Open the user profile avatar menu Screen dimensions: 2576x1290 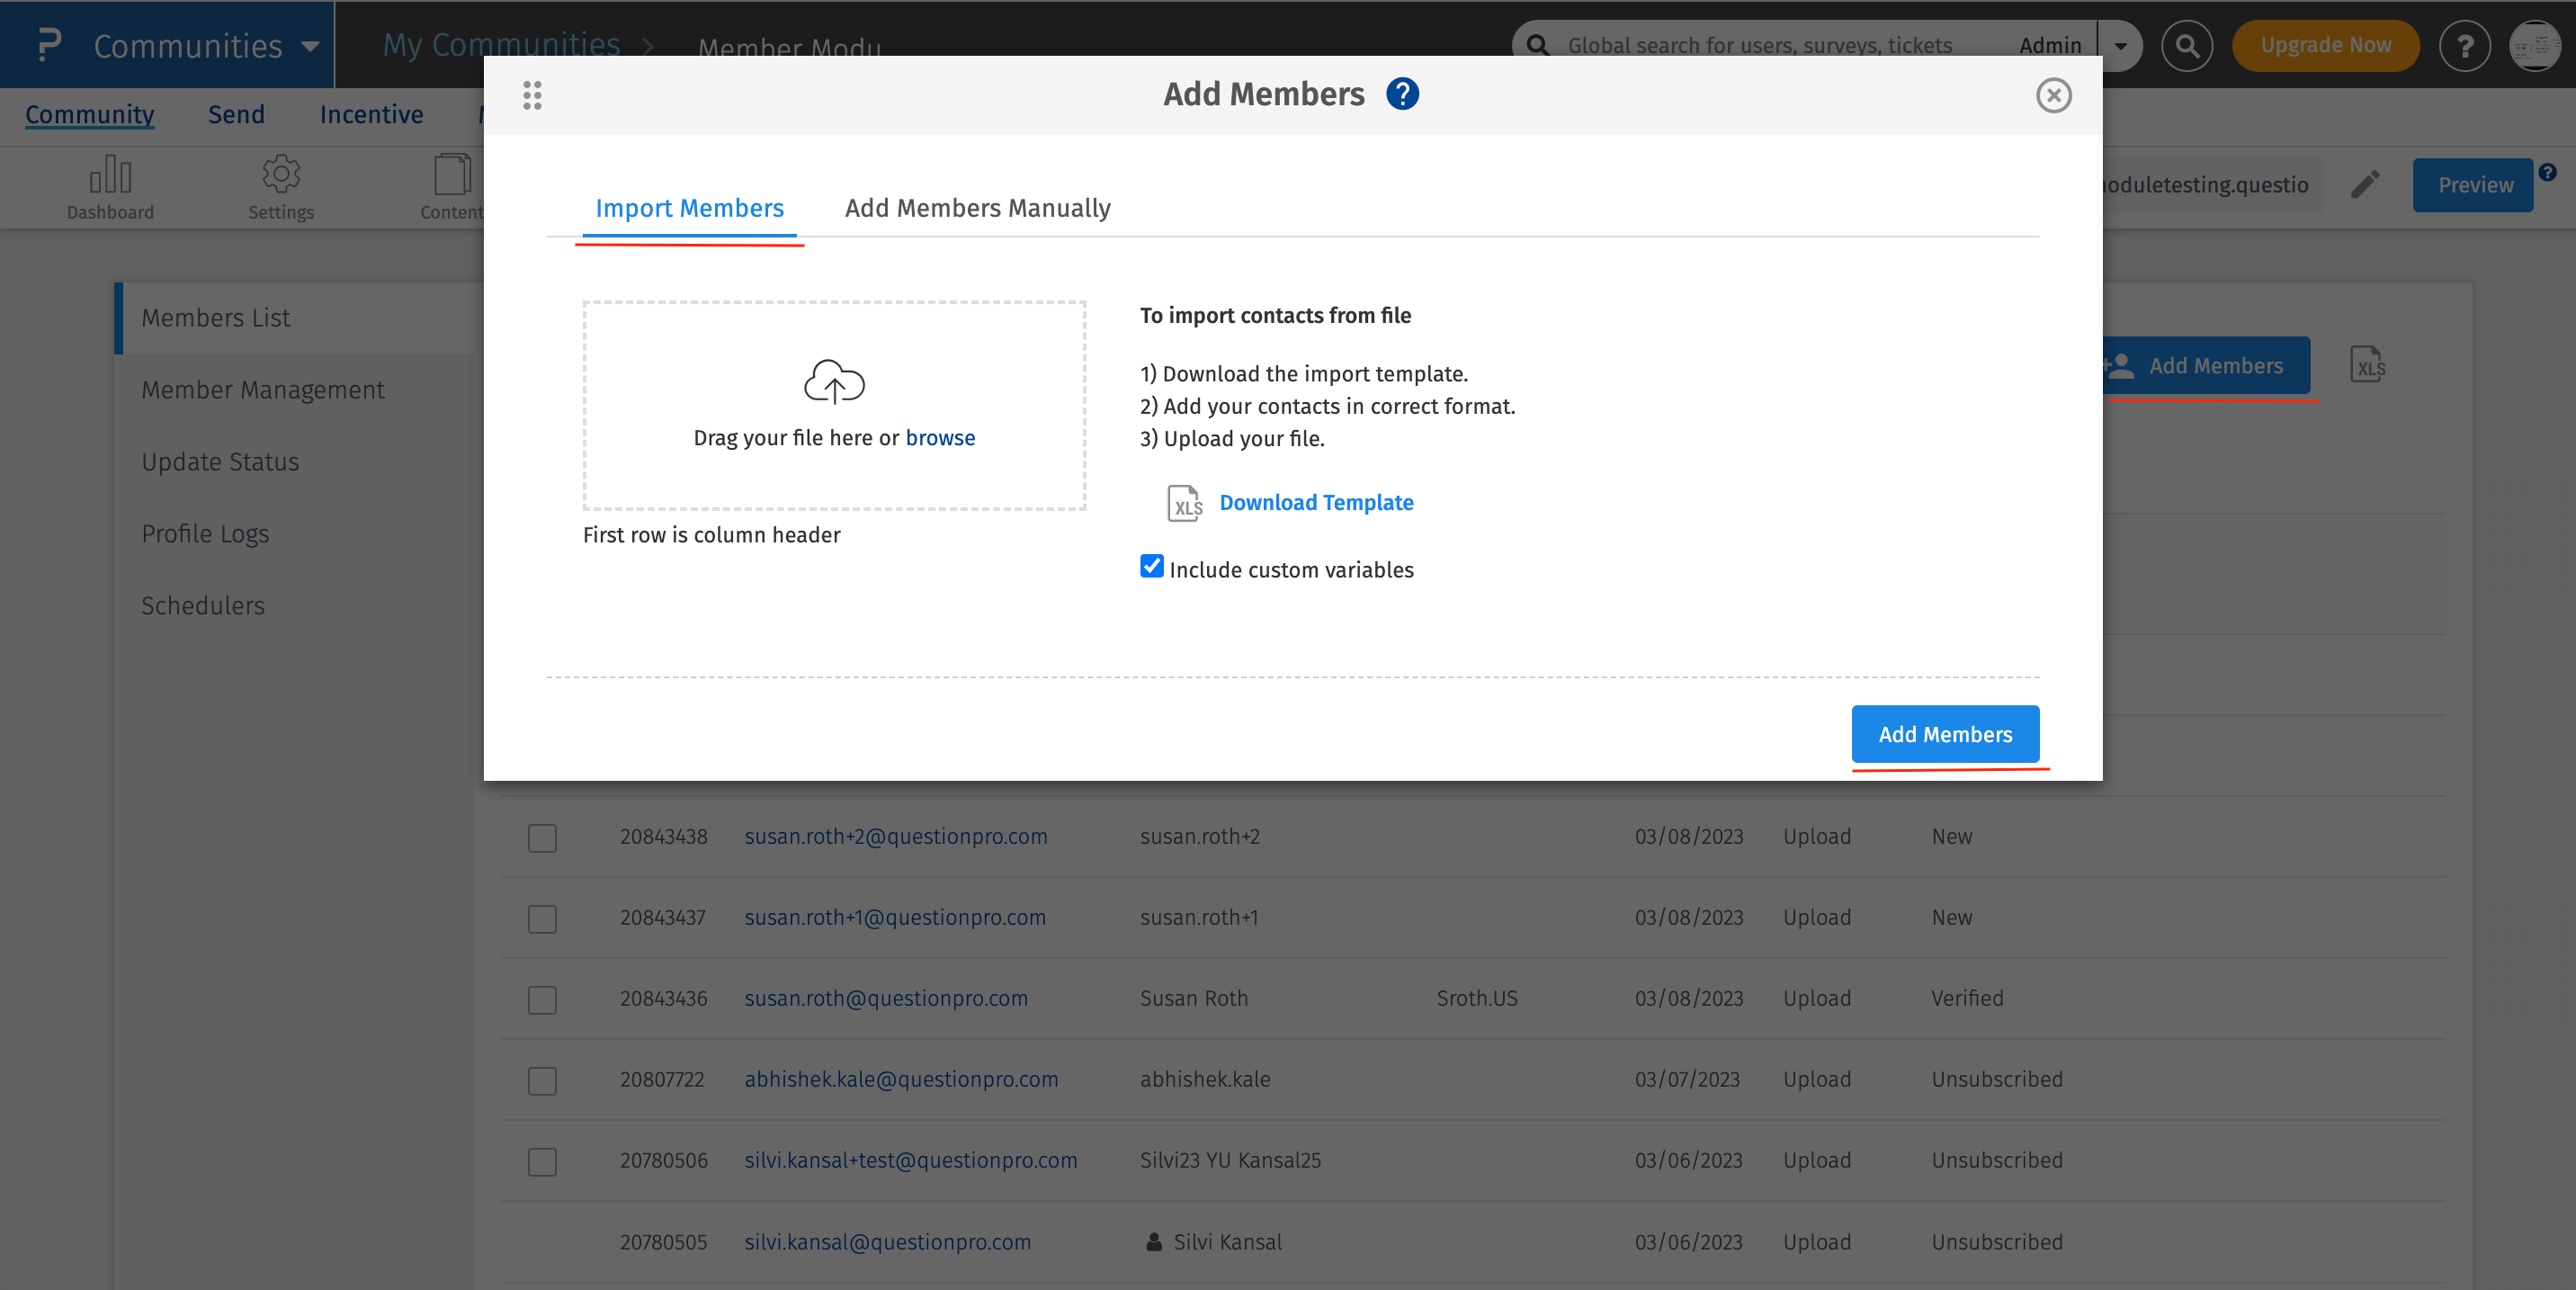2535,46
